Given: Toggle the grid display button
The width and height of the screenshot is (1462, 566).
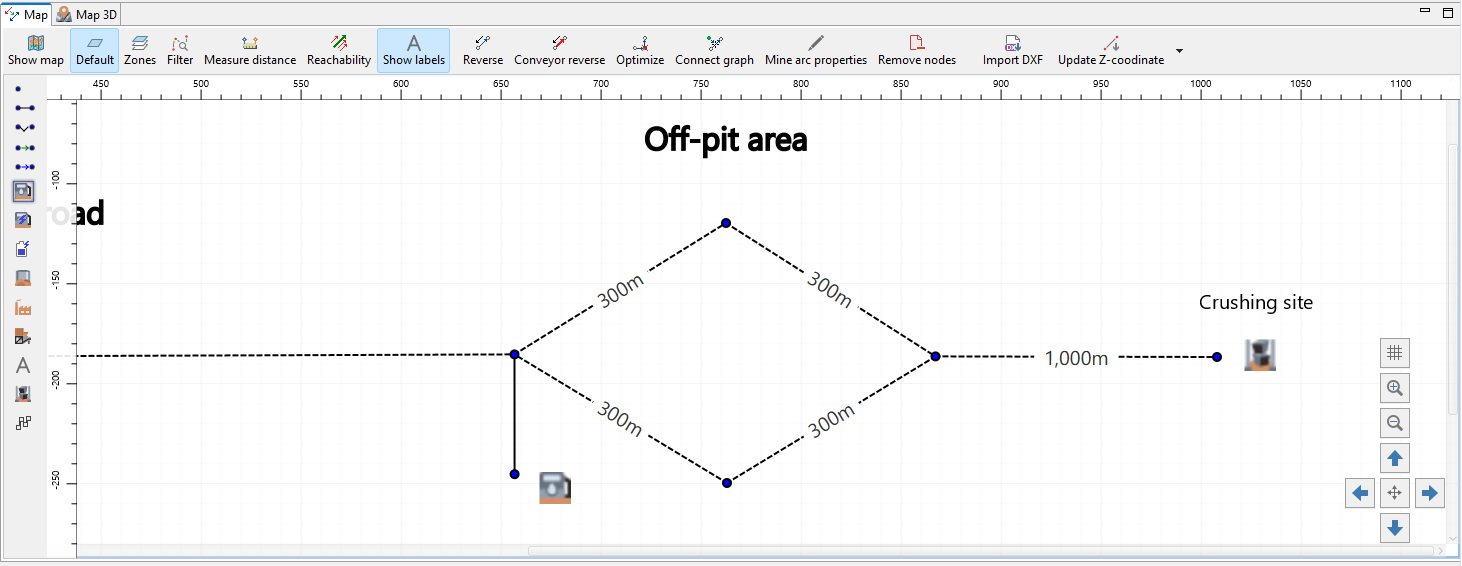Looking at the screenshot, I should coord(1394,352).
